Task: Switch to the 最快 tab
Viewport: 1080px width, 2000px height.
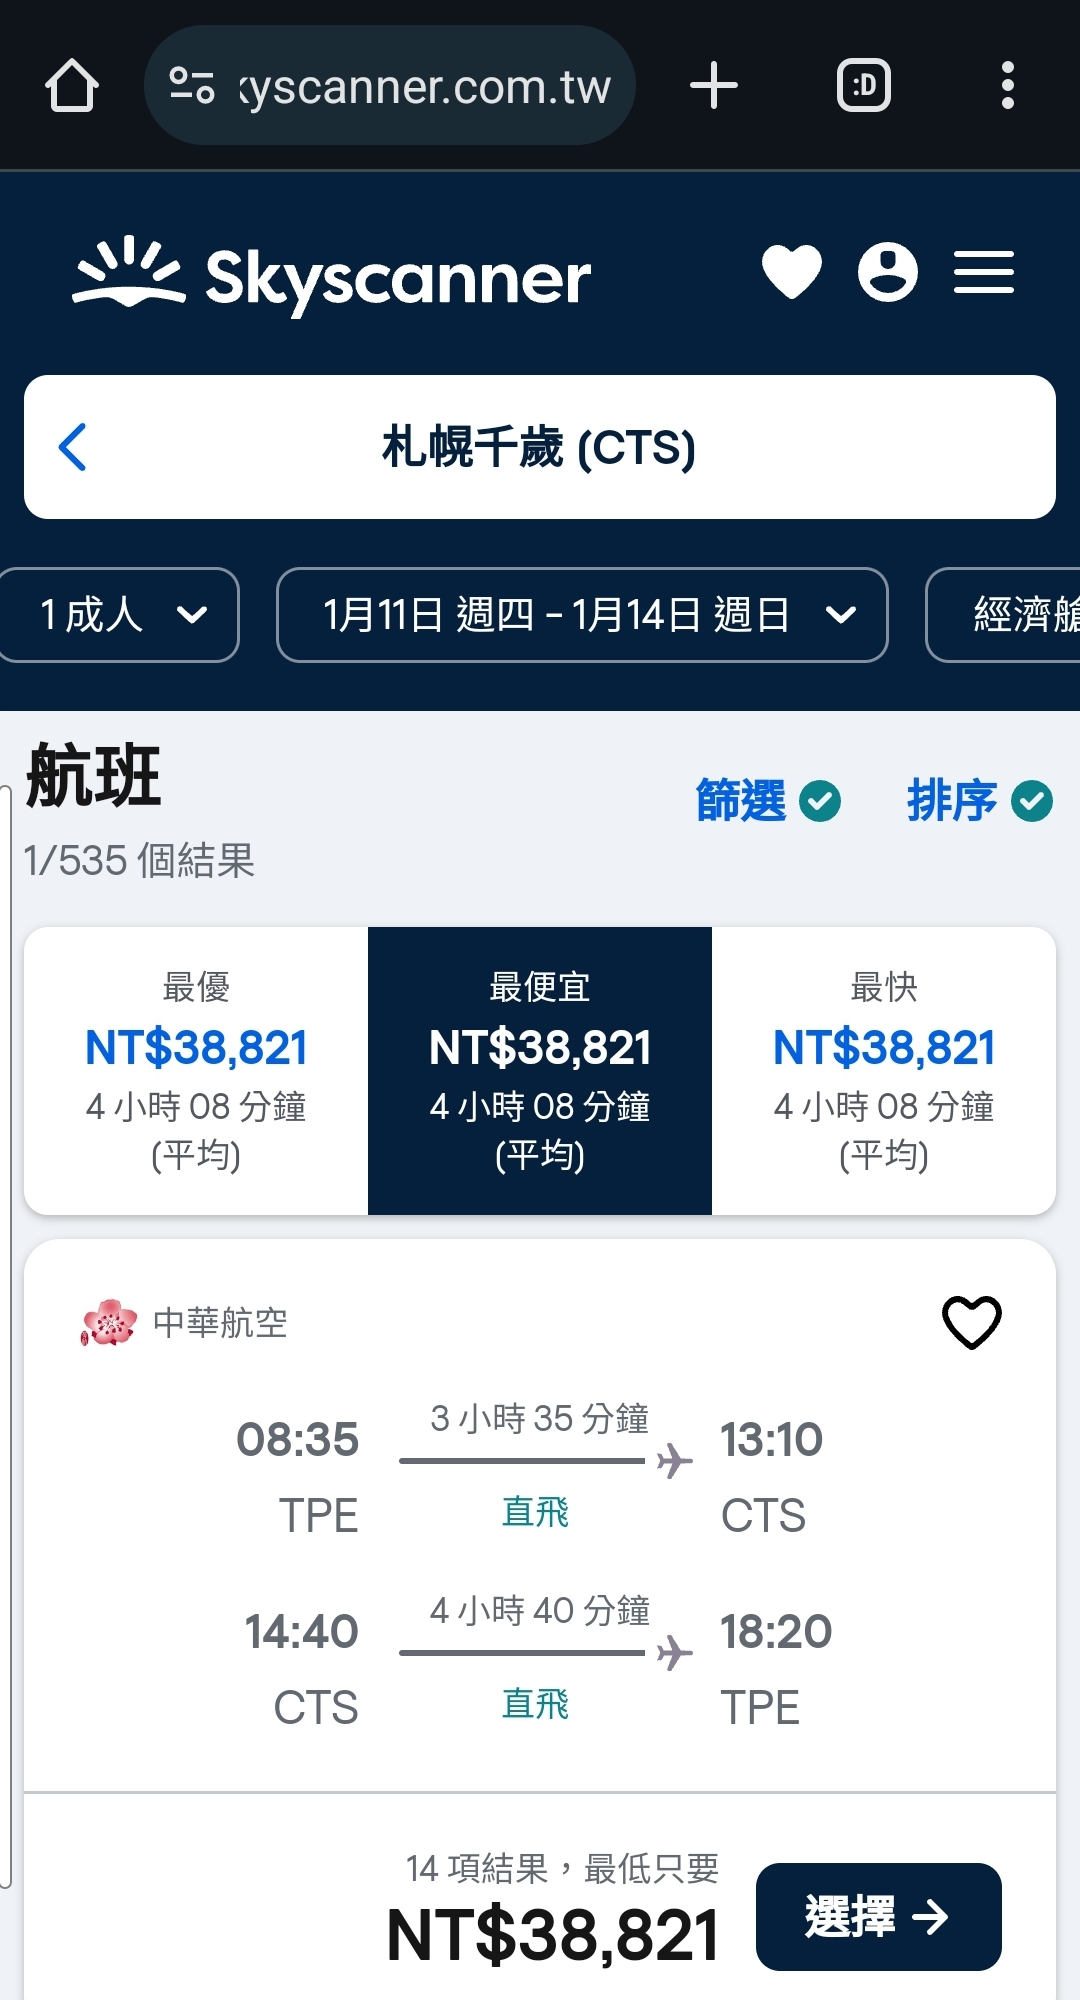Action: pos(884,1071)
